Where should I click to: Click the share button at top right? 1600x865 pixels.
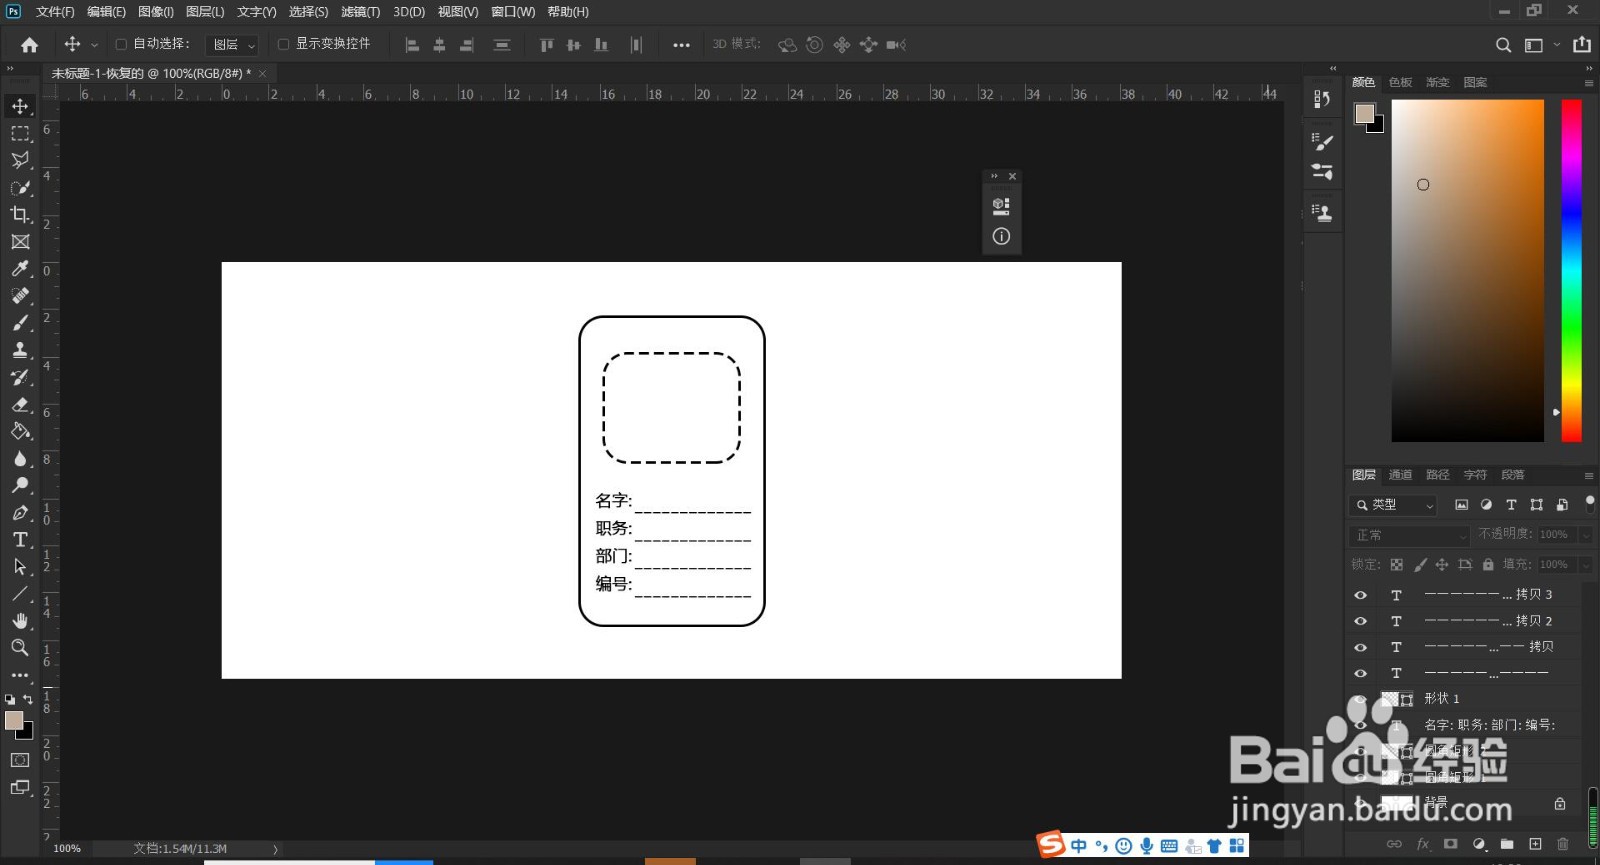click(1582, 44)
